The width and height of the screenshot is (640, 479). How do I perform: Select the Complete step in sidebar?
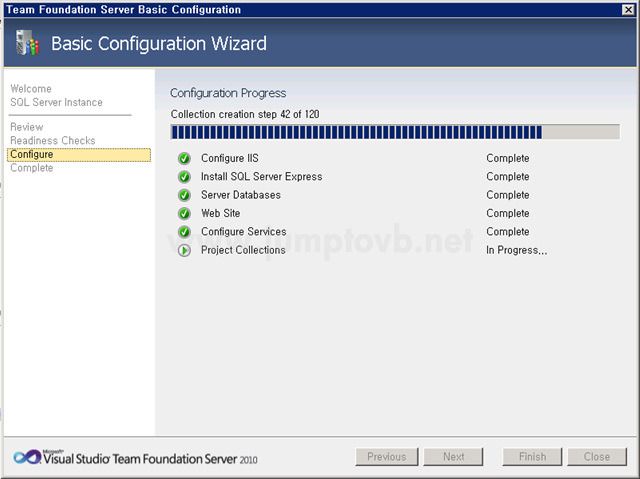tap(31, 168)
